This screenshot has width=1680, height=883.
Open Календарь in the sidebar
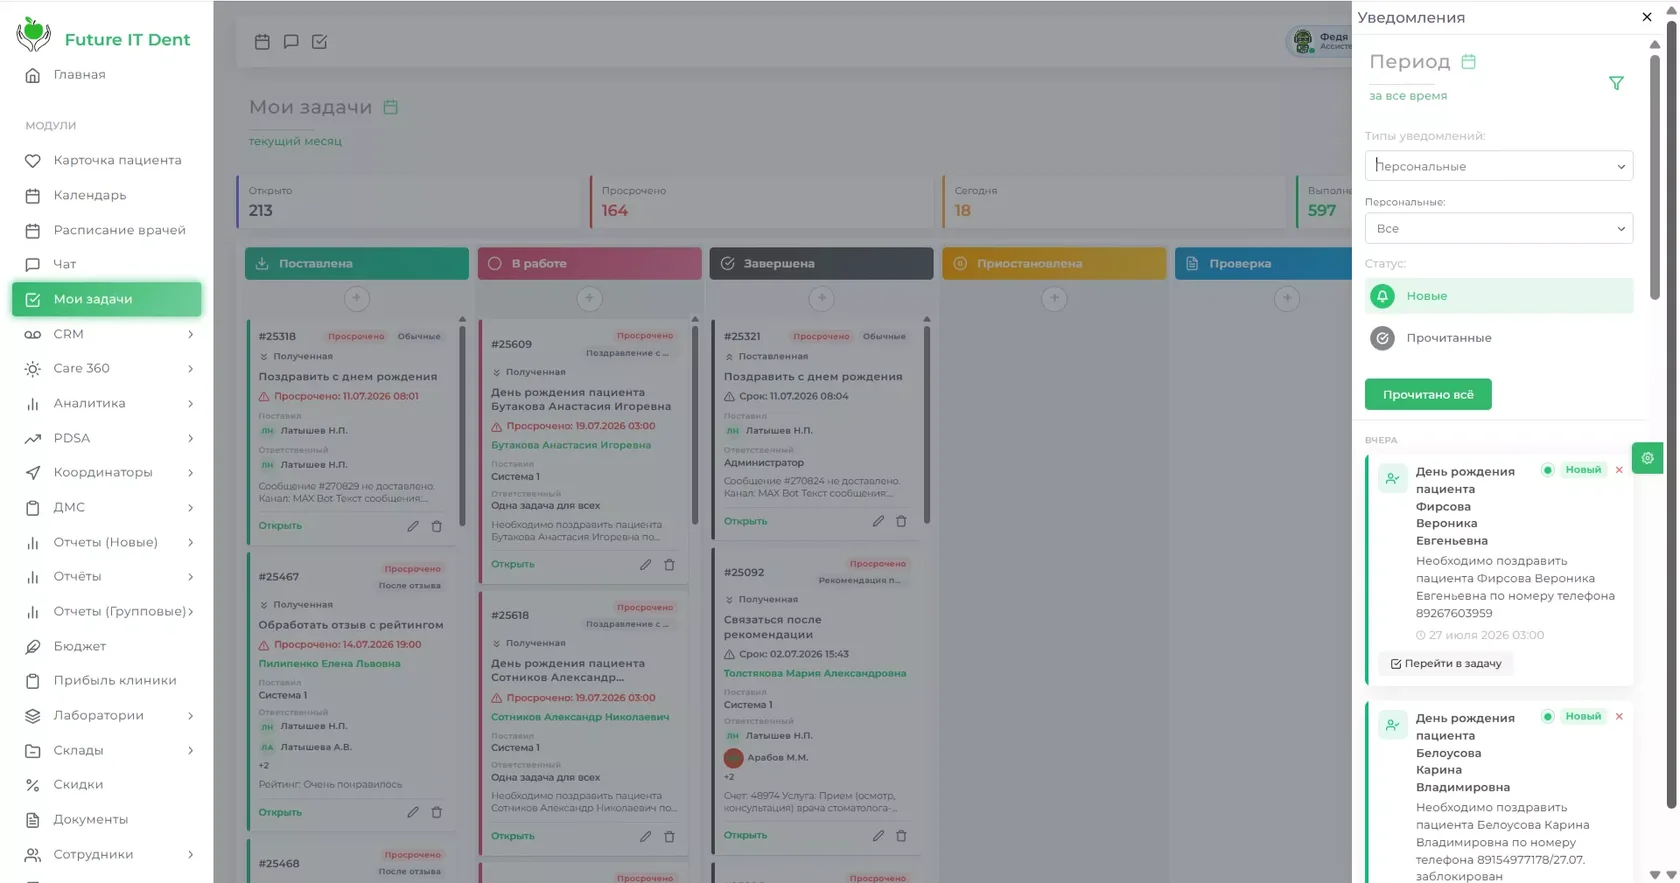pyautogui.click(x=107, y=195)
